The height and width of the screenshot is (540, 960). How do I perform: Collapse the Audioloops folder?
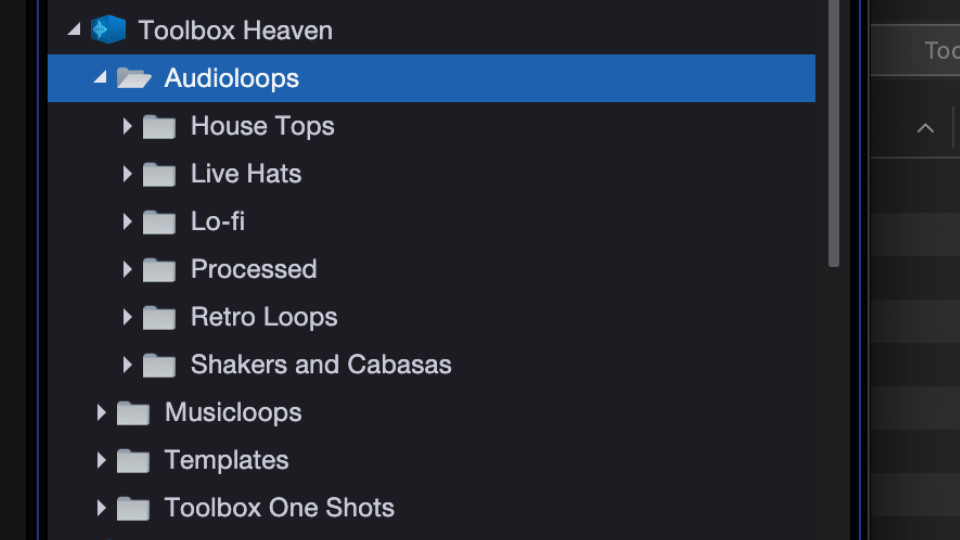[100, 78]
